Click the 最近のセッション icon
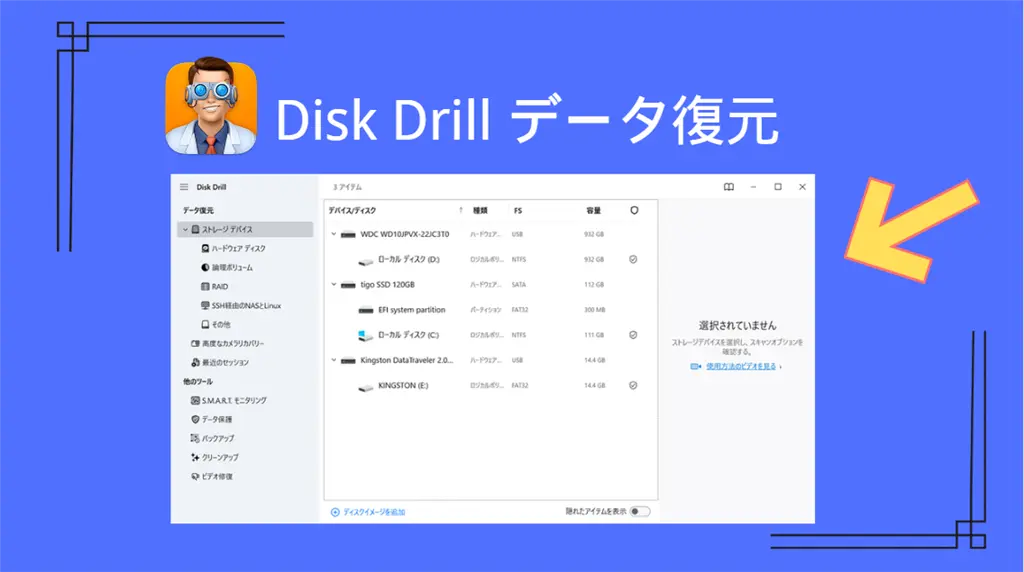The image size is (1024, 572). [x=195, y=362]
